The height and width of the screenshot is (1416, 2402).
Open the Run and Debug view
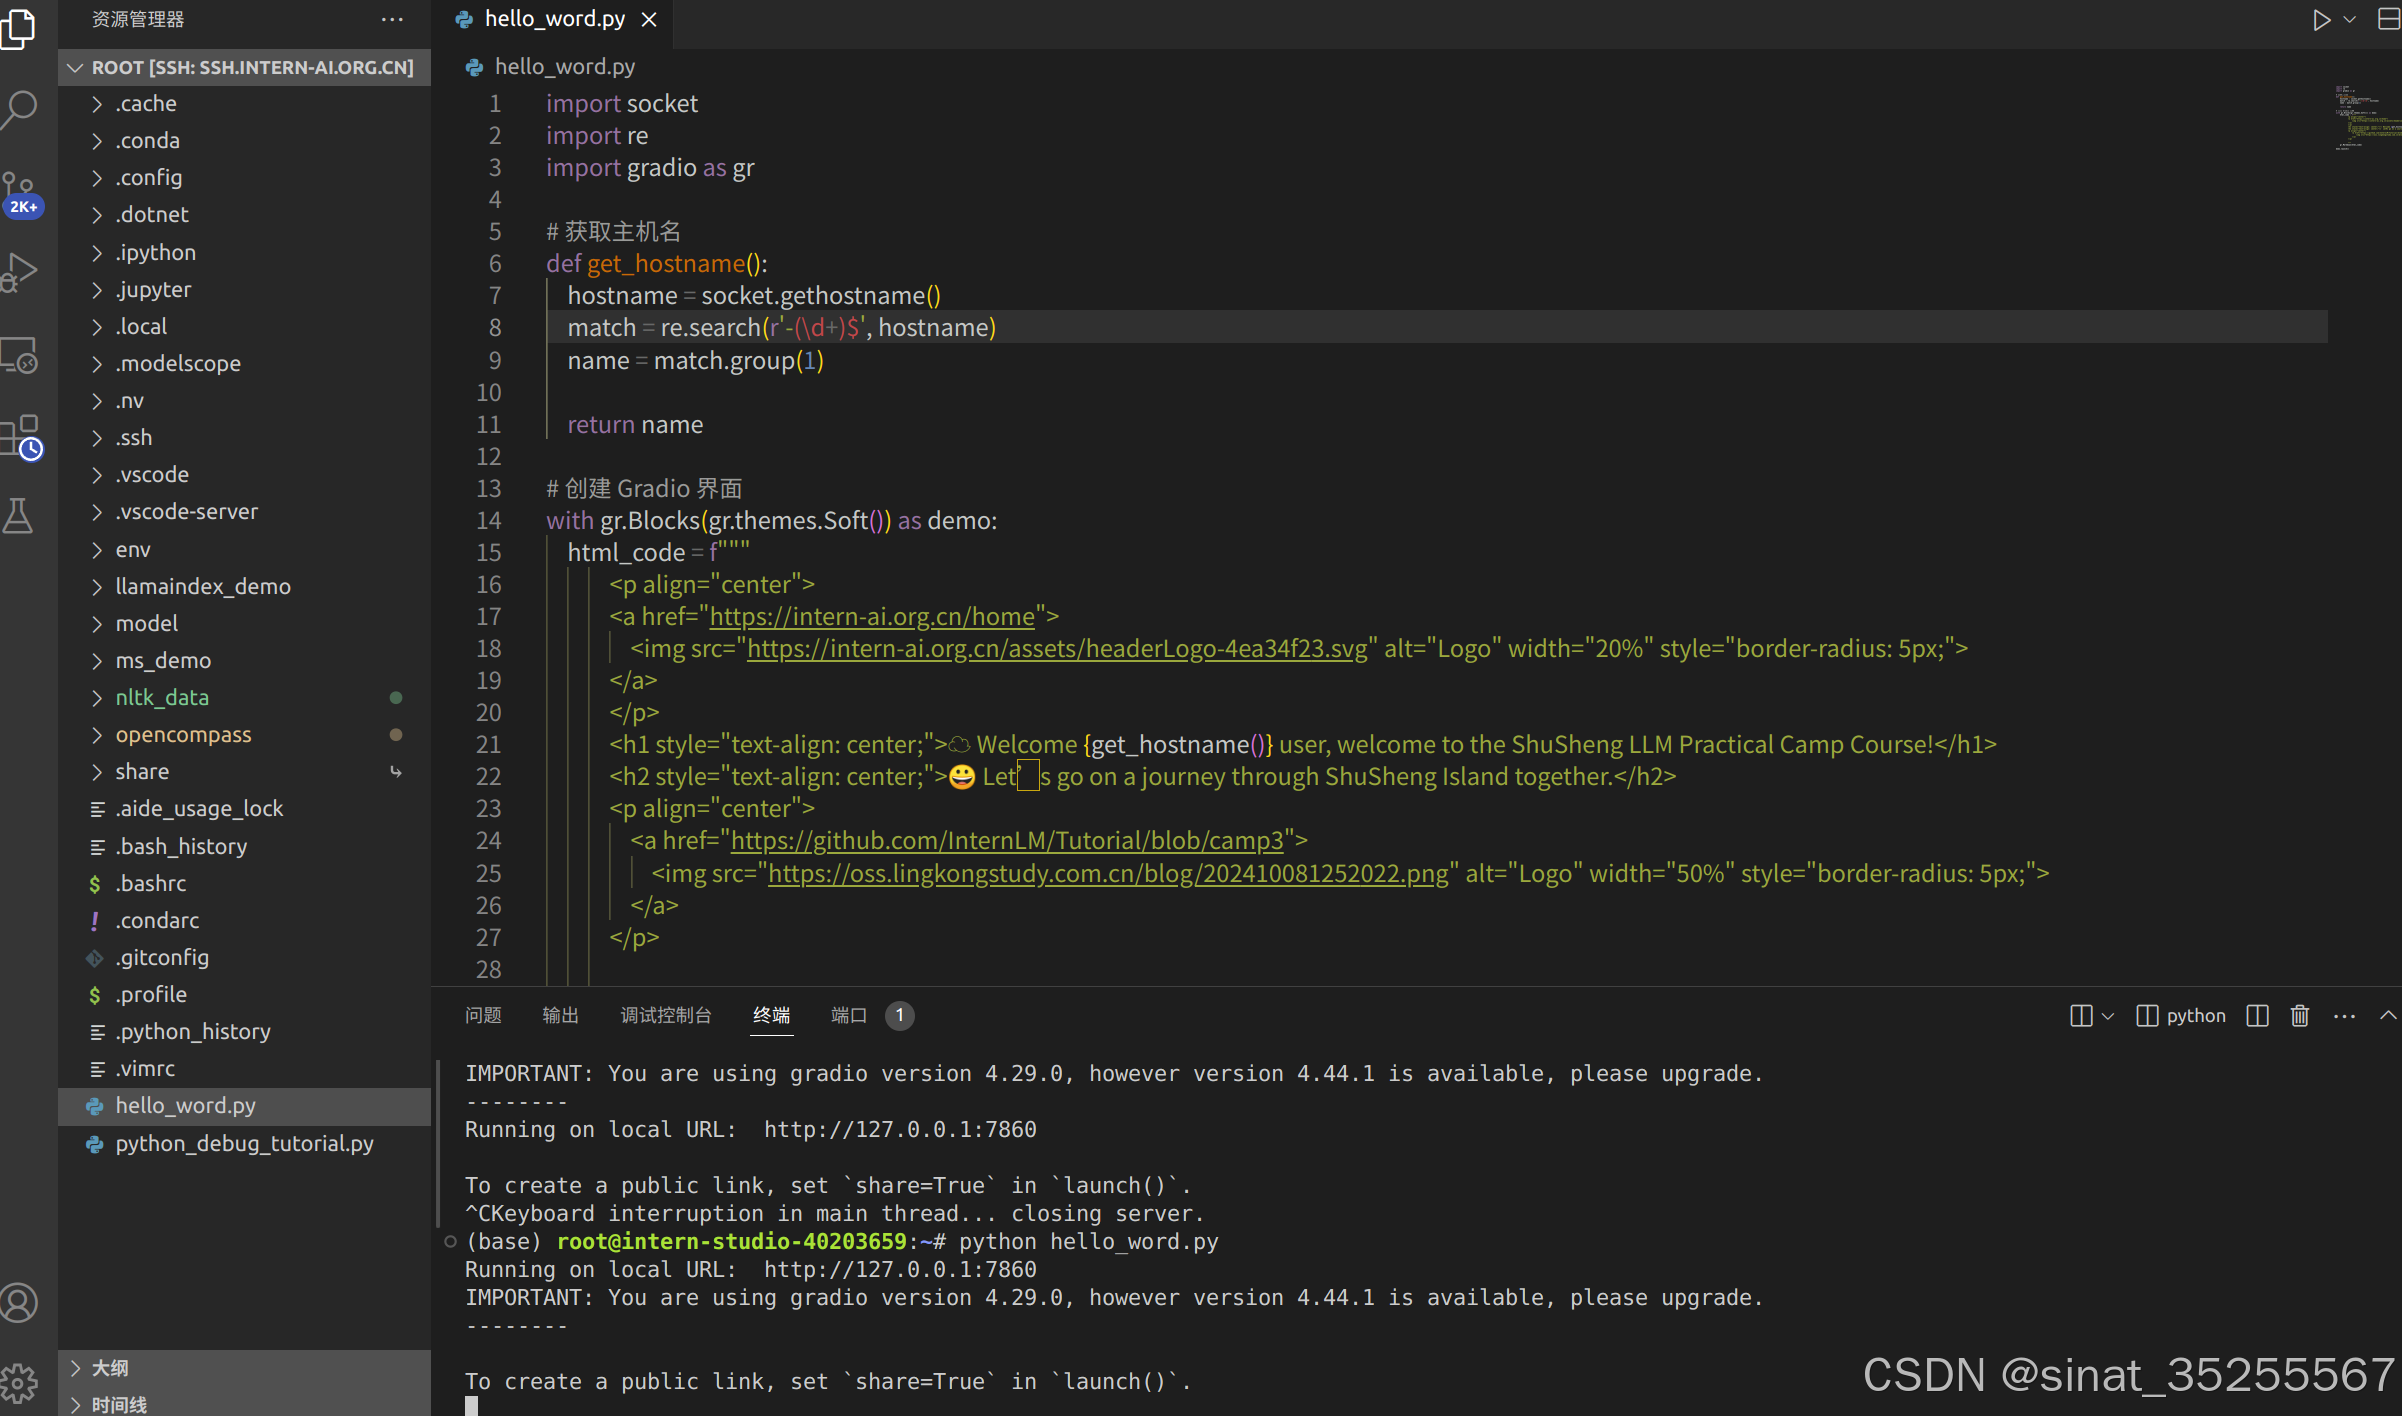(22, 271)
